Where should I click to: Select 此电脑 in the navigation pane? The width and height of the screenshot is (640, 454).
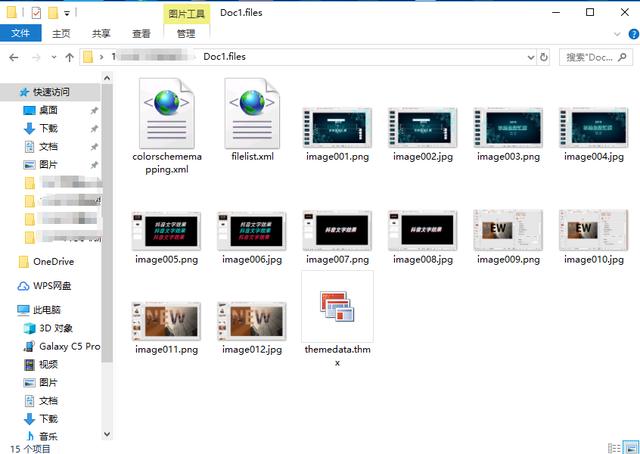(x=47, y=310)
